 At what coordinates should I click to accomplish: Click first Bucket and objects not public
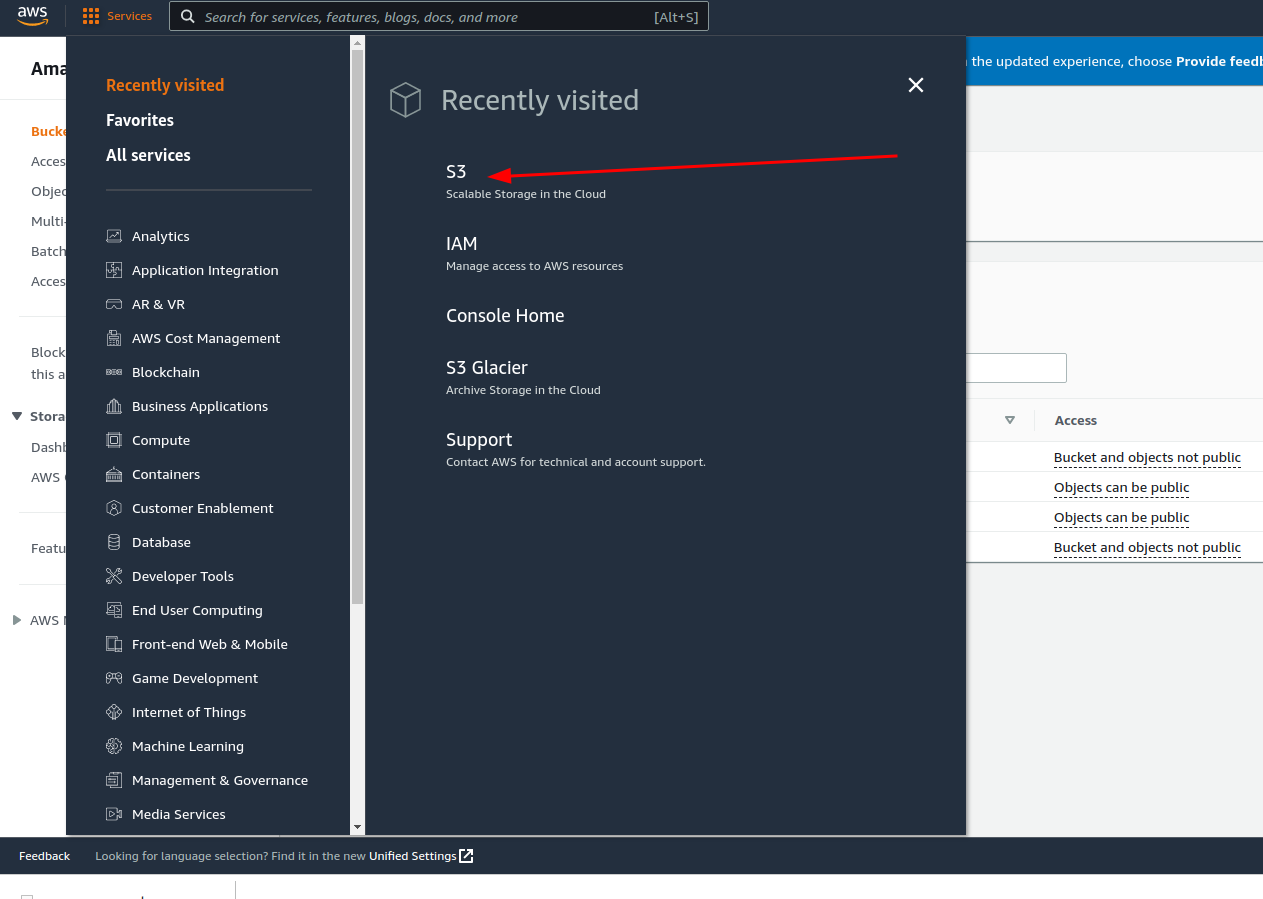pyautogui.click(x=1147, y=458)
